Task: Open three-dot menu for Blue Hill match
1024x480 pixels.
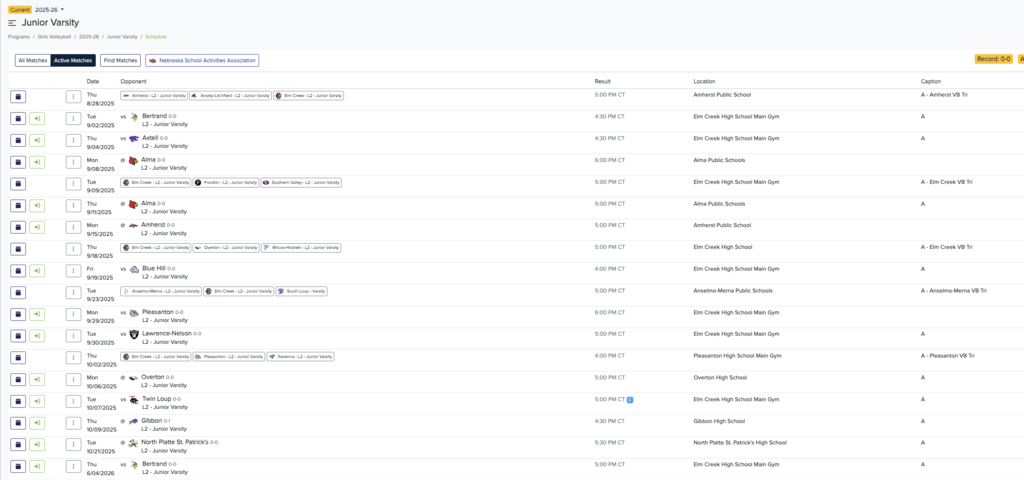Action: 73,270
